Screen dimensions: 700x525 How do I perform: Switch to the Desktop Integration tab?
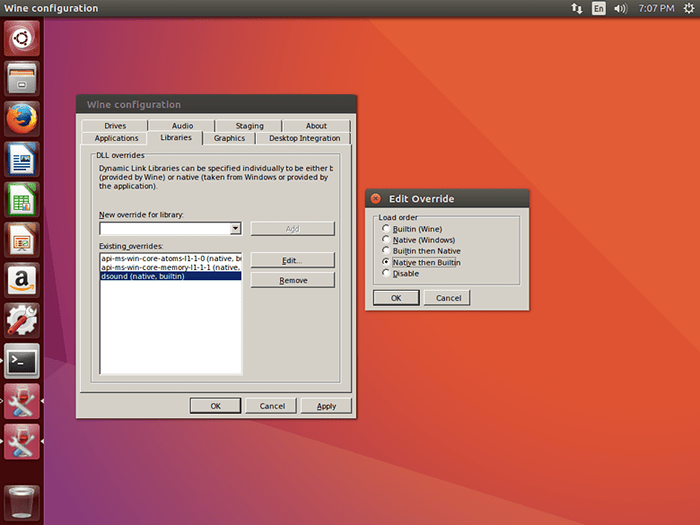(304, 138)
